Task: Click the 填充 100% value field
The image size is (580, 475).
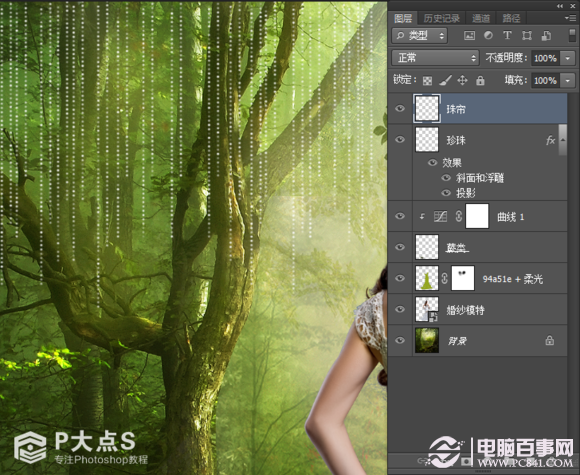Action: click(546, 80)
